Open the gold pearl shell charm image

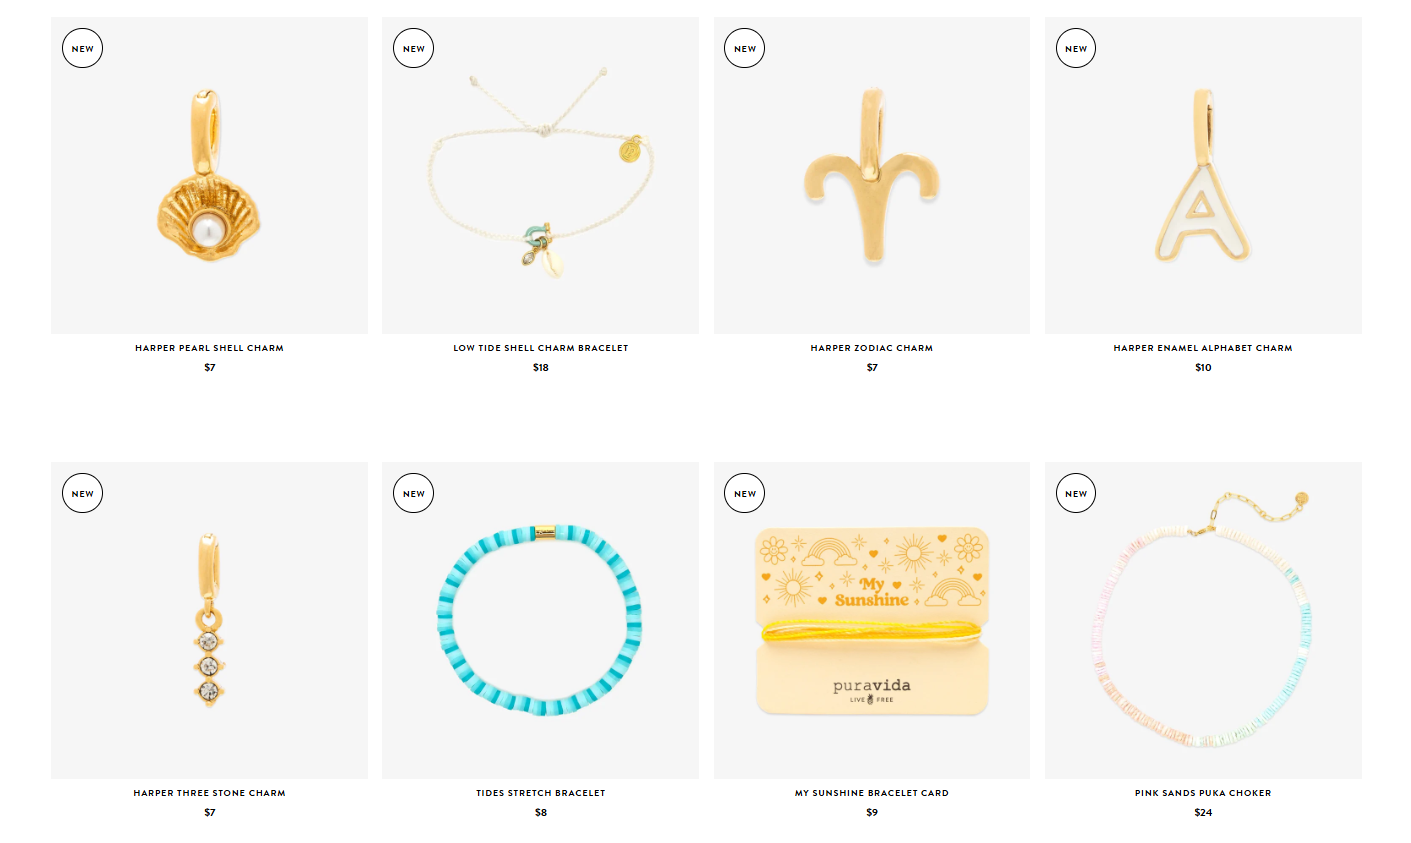point(209,175)
